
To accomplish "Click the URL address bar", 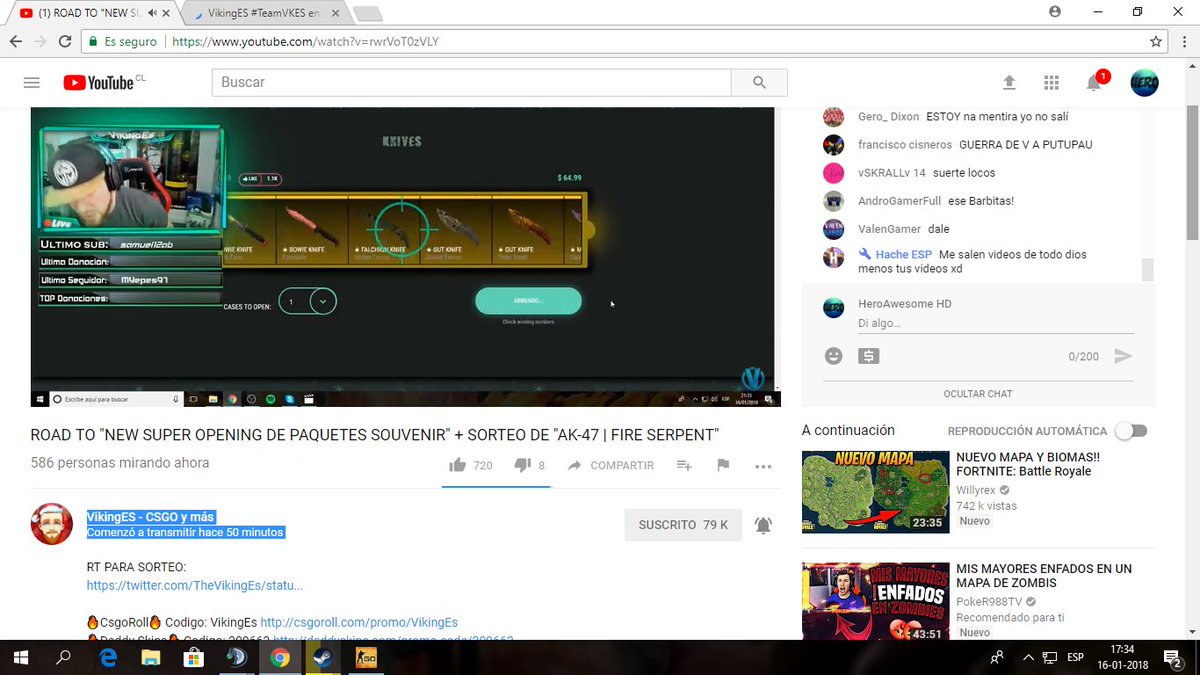I will click(x=650, y=42).
